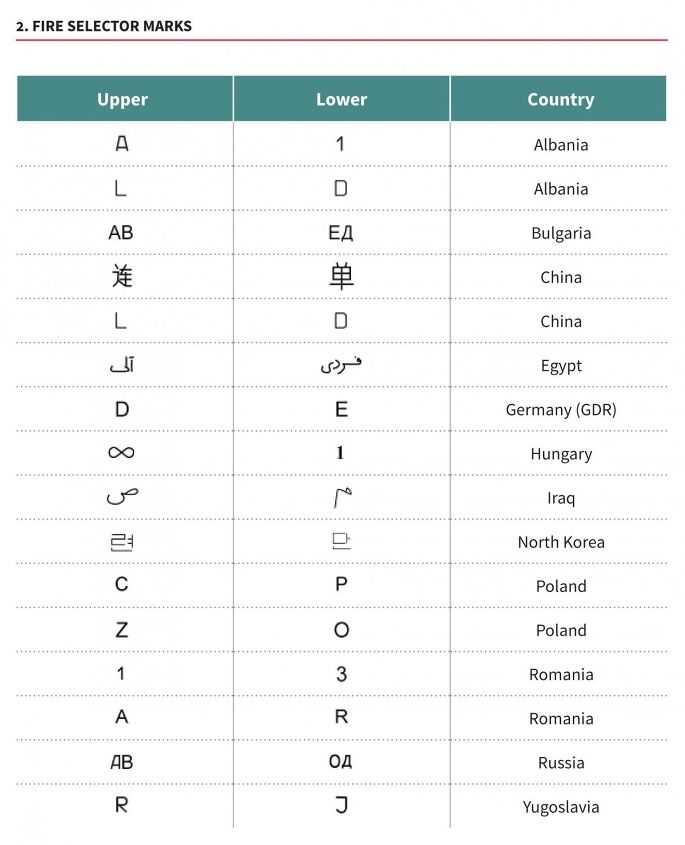685x845 pixels.
Task: Click the "Germany (GDR)" country cell
Action: [561, 409]
